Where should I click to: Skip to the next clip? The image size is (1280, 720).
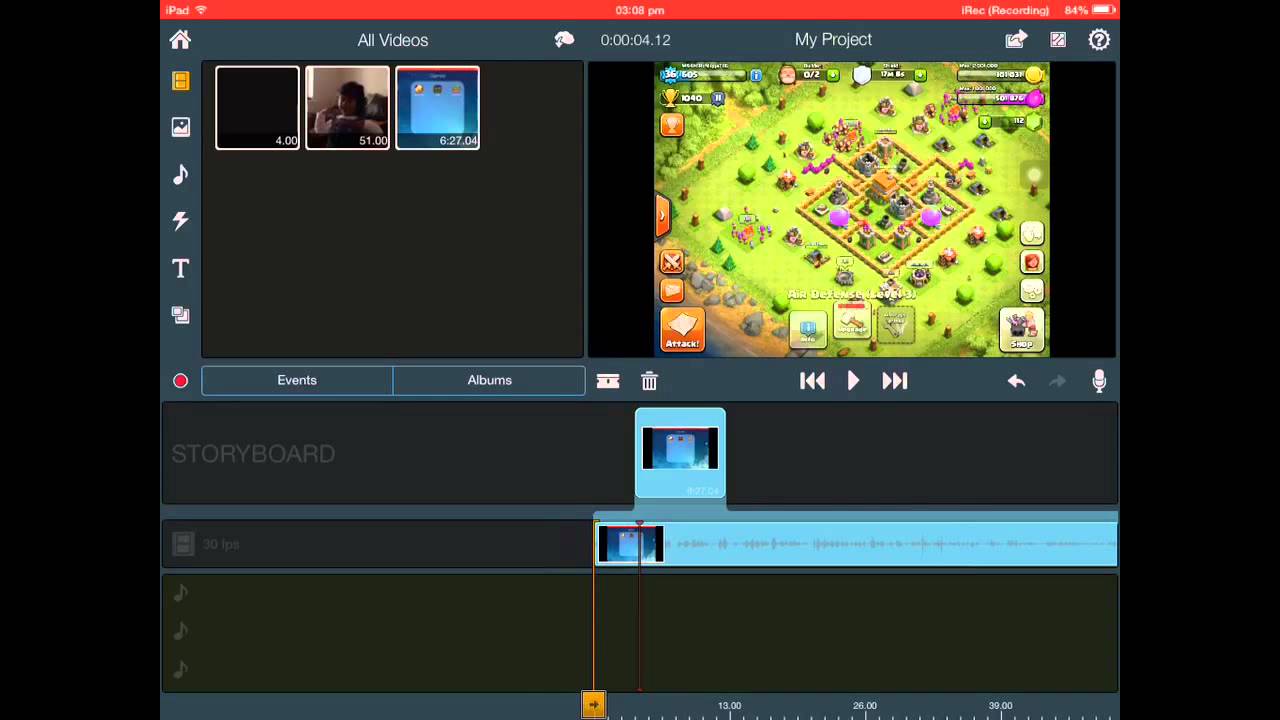(894, 381)
